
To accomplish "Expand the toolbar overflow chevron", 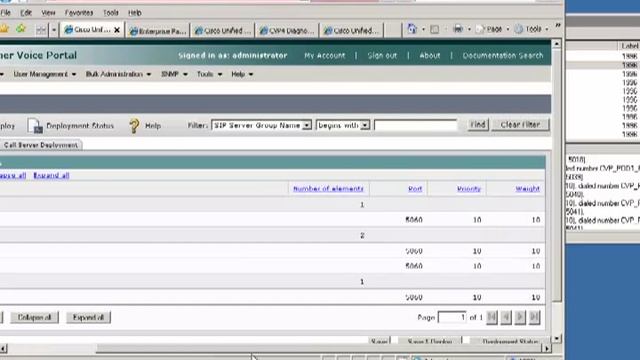I will point(558,26).
